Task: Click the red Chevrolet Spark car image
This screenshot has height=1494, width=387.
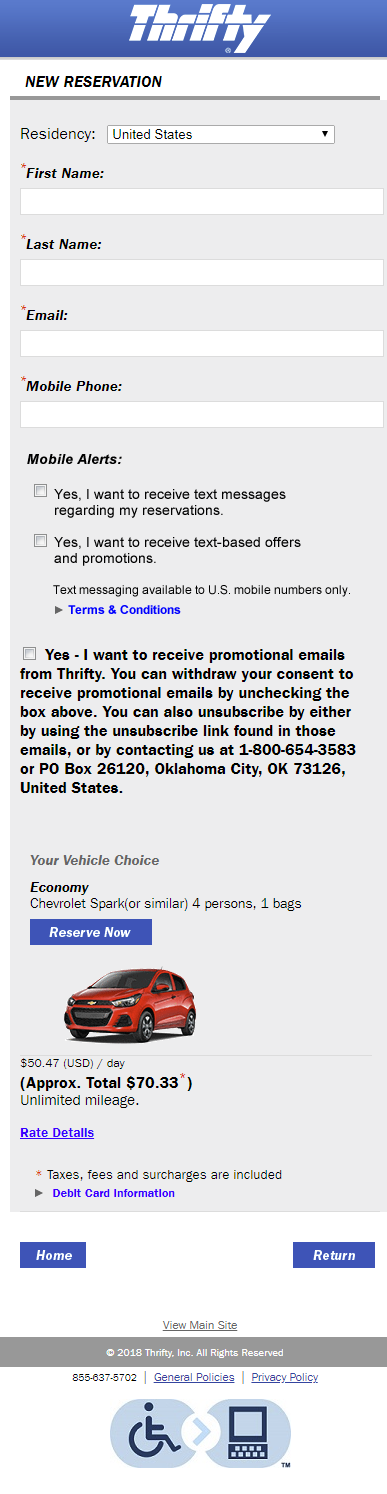Action: (x=130, y=1003)
